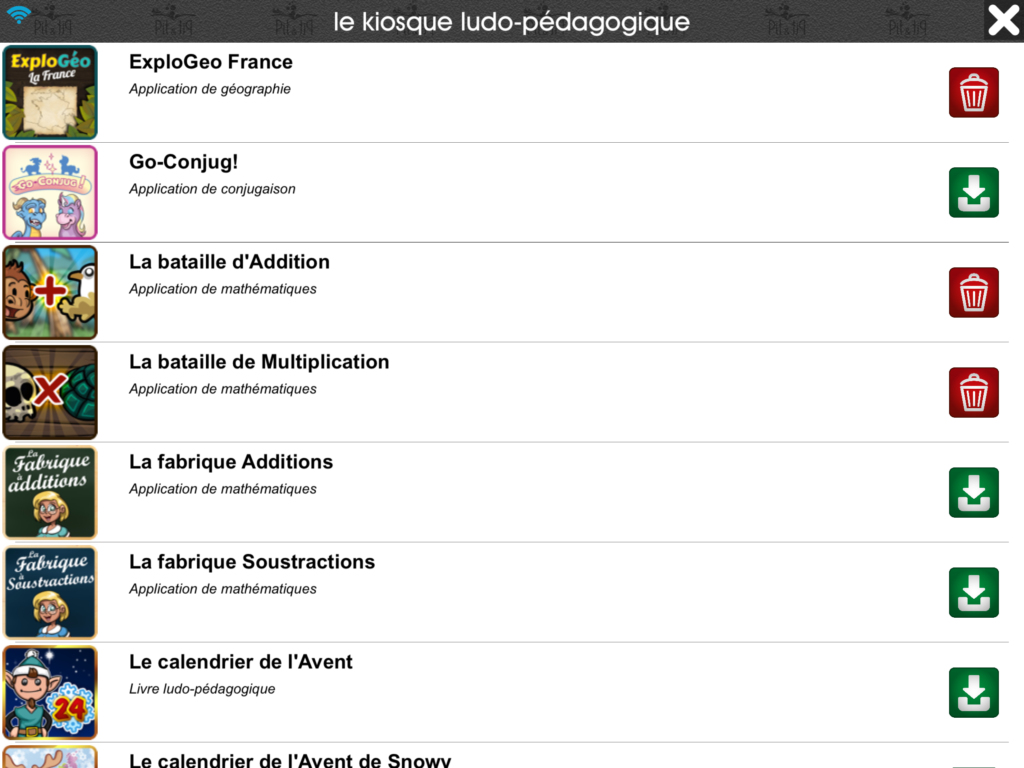Remove La bataille d'Addition app
1024x768 pixels.
click(x=973, y=292)
